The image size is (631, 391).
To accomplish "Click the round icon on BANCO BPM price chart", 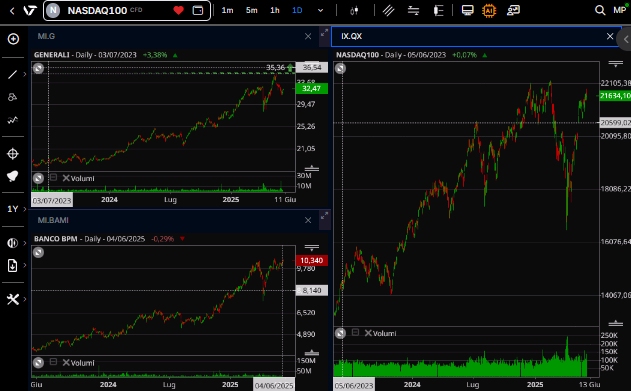I will [38, 253].
